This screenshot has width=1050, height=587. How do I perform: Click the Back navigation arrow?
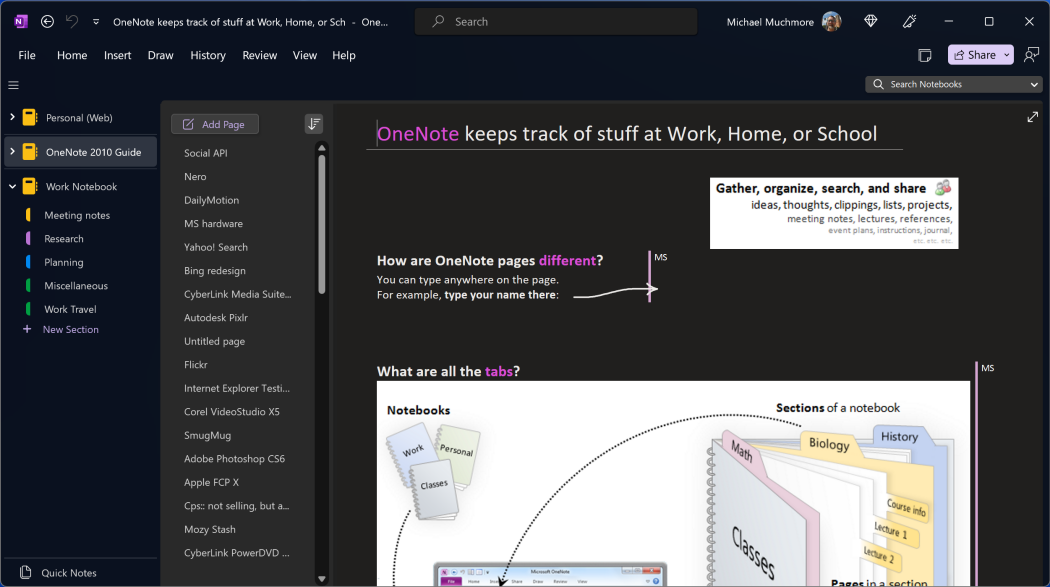[x=46, y=20]
